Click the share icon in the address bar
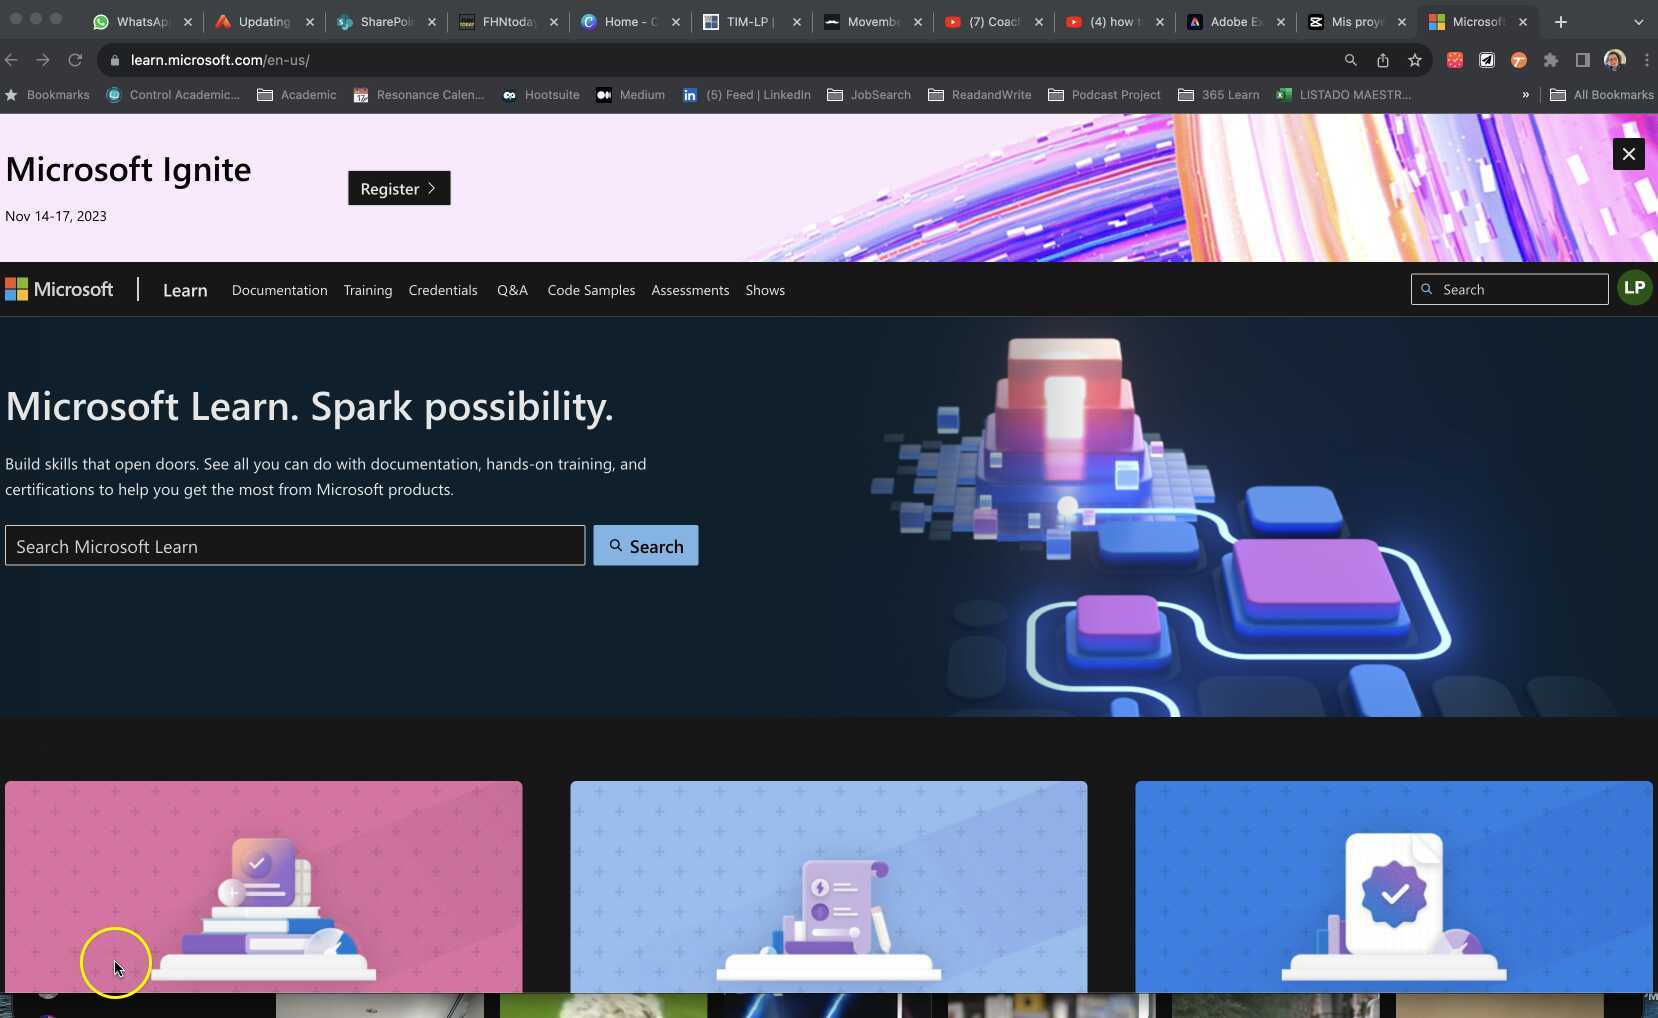This screenshot has height=1018, width=1658. 1383,60
